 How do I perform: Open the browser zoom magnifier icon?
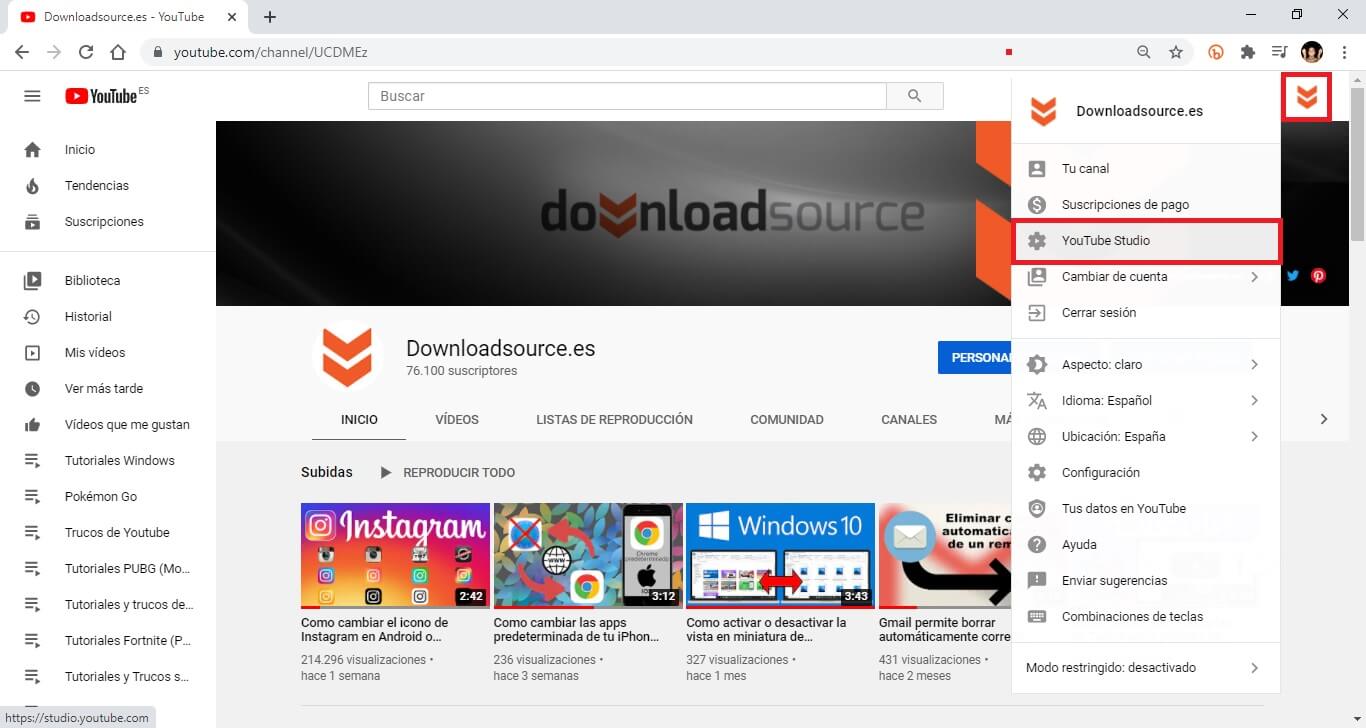1144,52
